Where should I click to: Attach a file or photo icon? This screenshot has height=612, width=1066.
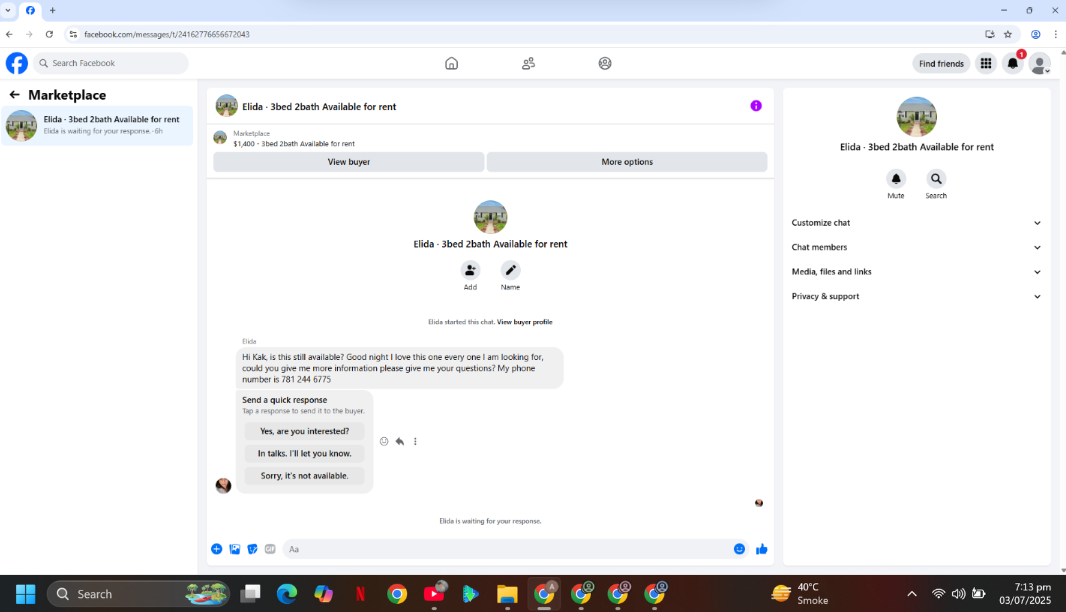click(235, 549)
